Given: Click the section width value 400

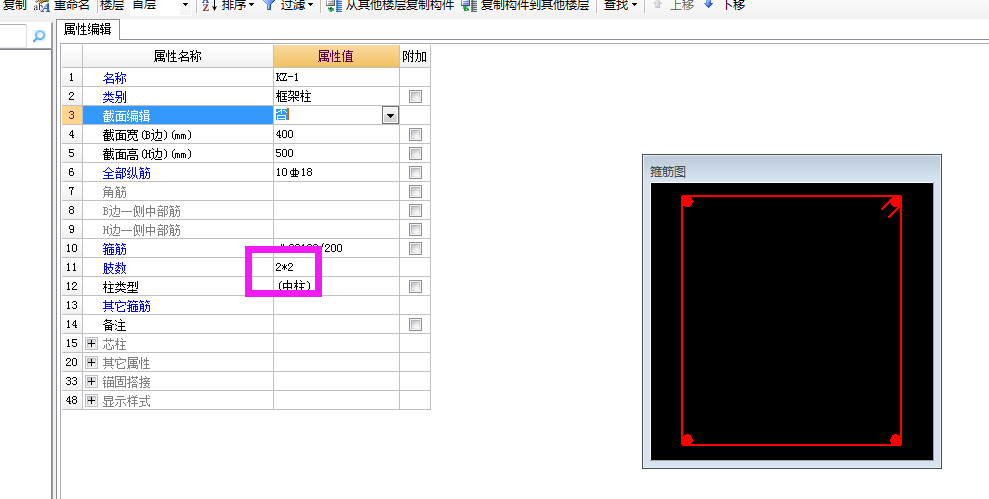Looking at the screenshot, I should [336, 134].
